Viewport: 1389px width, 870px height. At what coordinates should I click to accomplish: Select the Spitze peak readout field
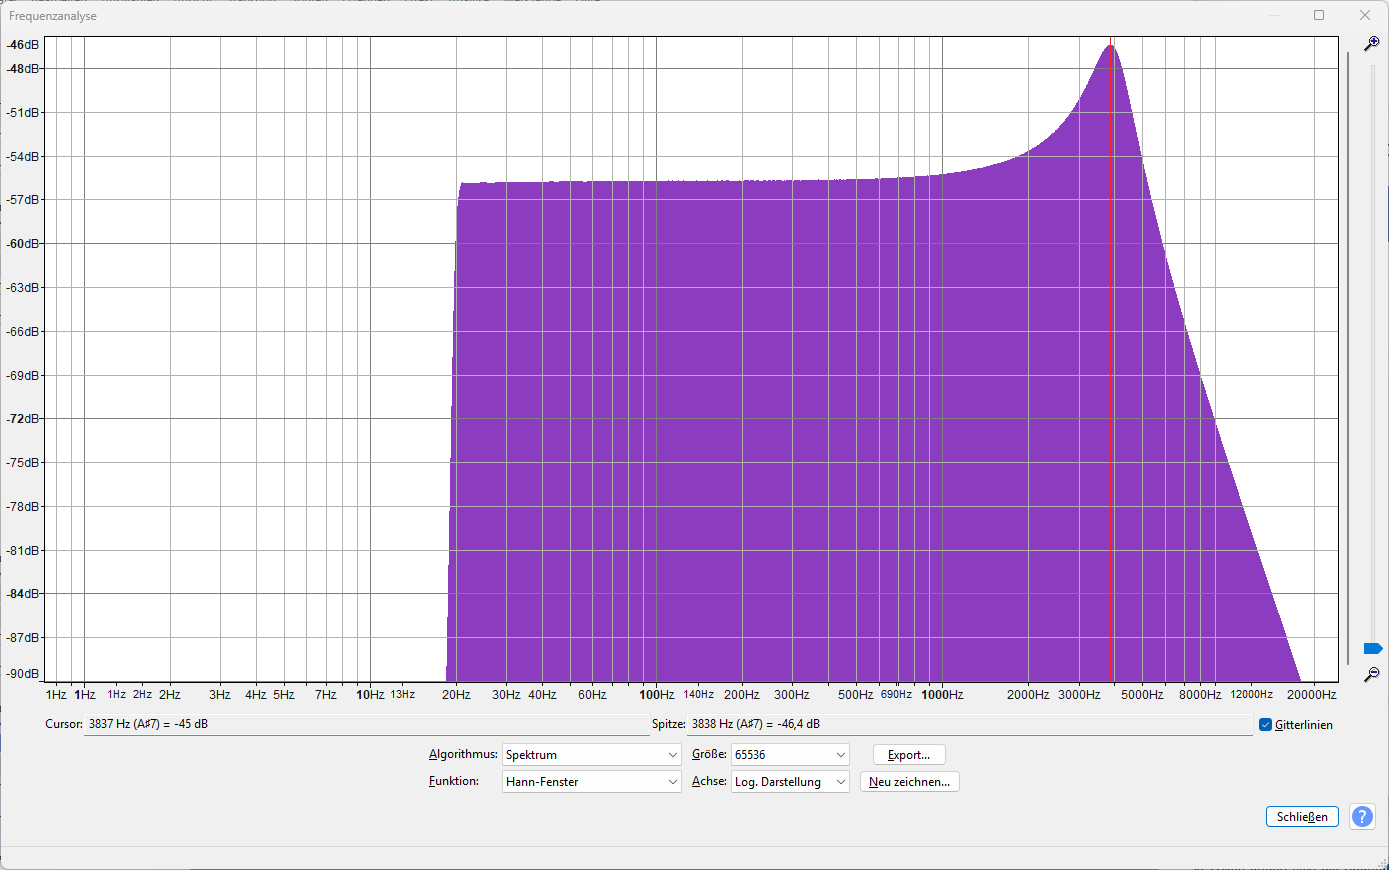968,724
